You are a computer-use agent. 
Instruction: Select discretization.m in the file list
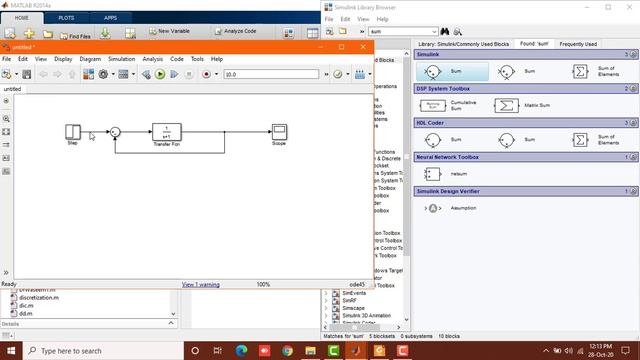pos(39,298)
